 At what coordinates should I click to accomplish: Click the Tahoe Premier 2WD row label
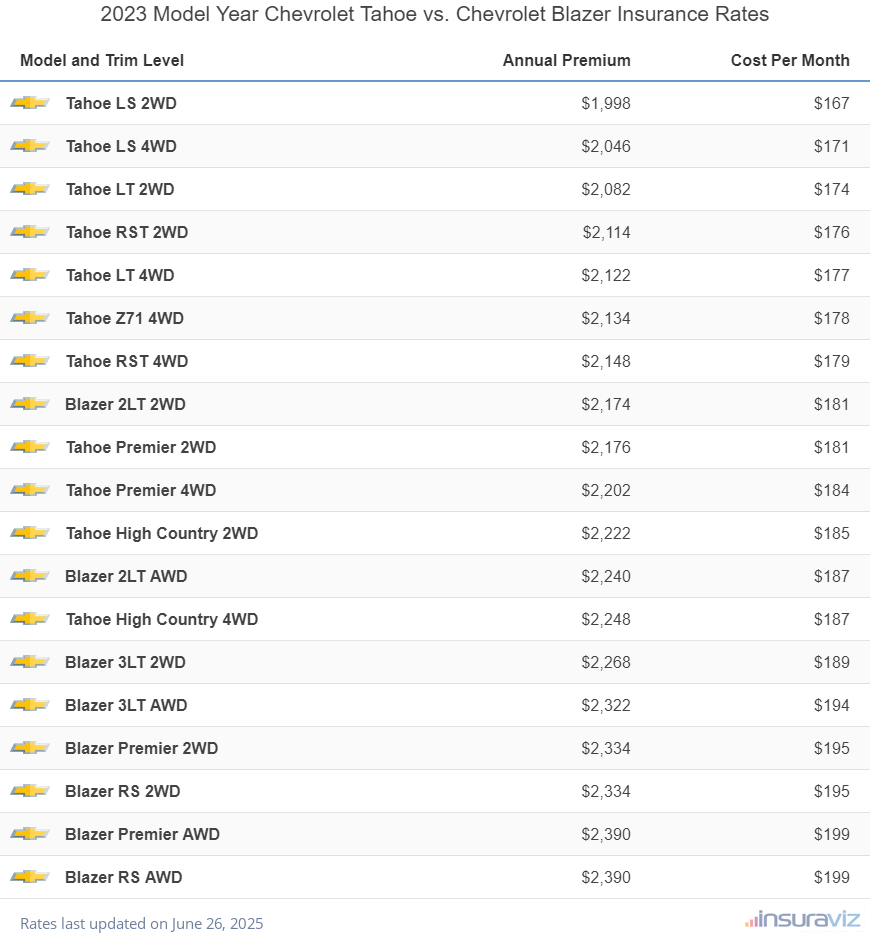(141, 447)
